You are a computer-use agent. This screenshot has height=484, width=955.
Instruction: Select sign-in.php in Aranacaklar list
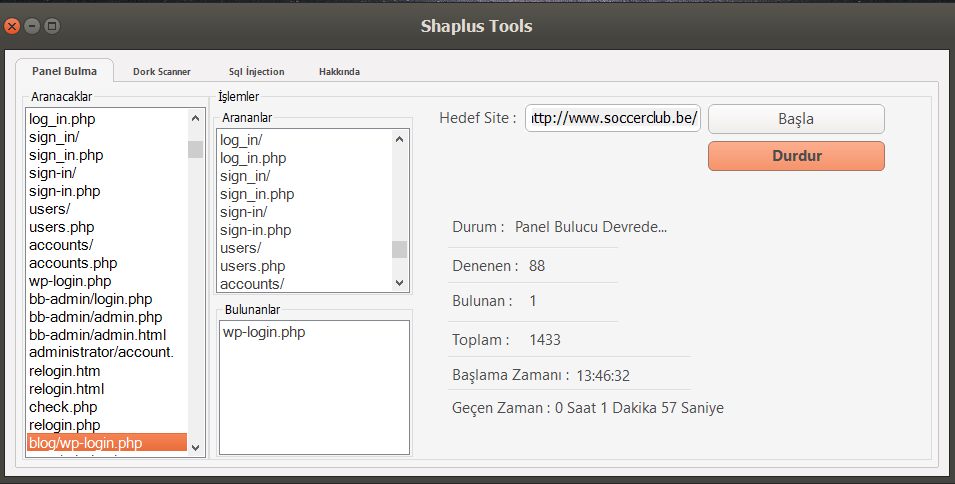click(x=107, y=191)
